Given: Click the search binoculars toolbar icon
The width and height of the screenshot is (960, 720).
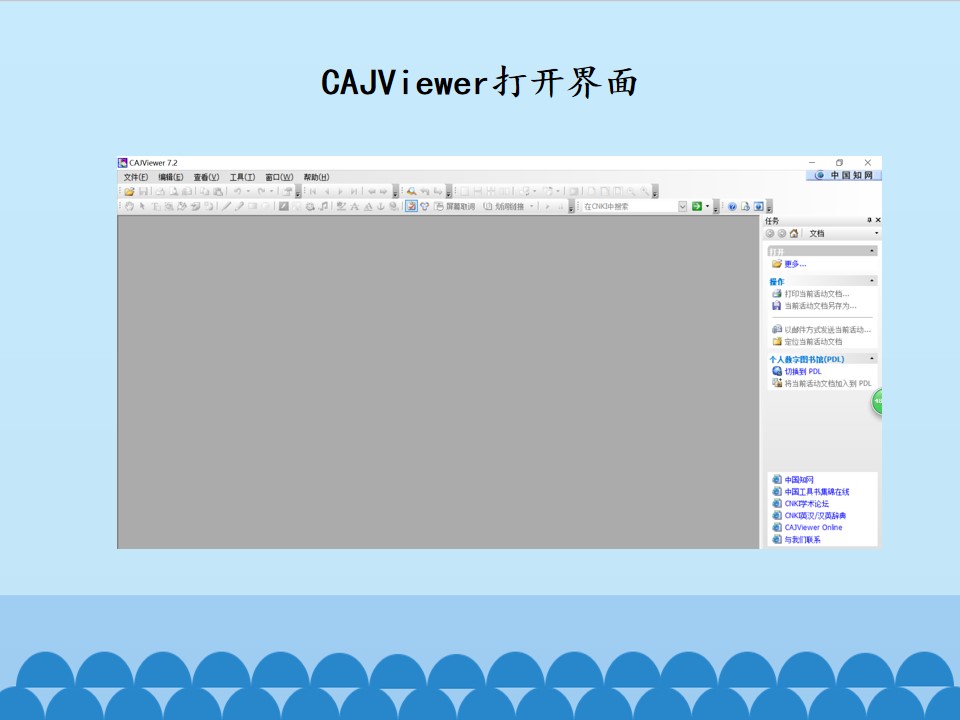Looking at the screenshot, I should tap(411, 192).
